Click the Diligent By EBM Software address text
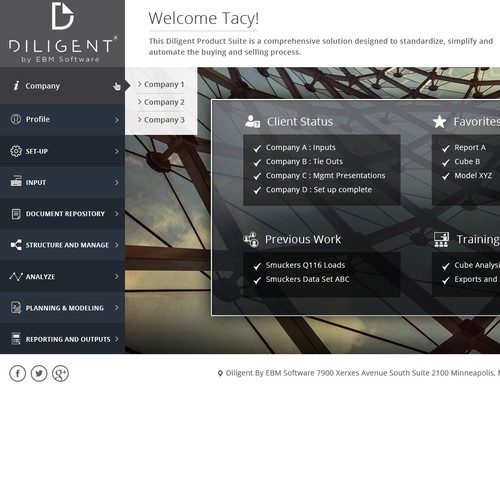500x500 pixels. pyautogui.click(x=363, y=373)
